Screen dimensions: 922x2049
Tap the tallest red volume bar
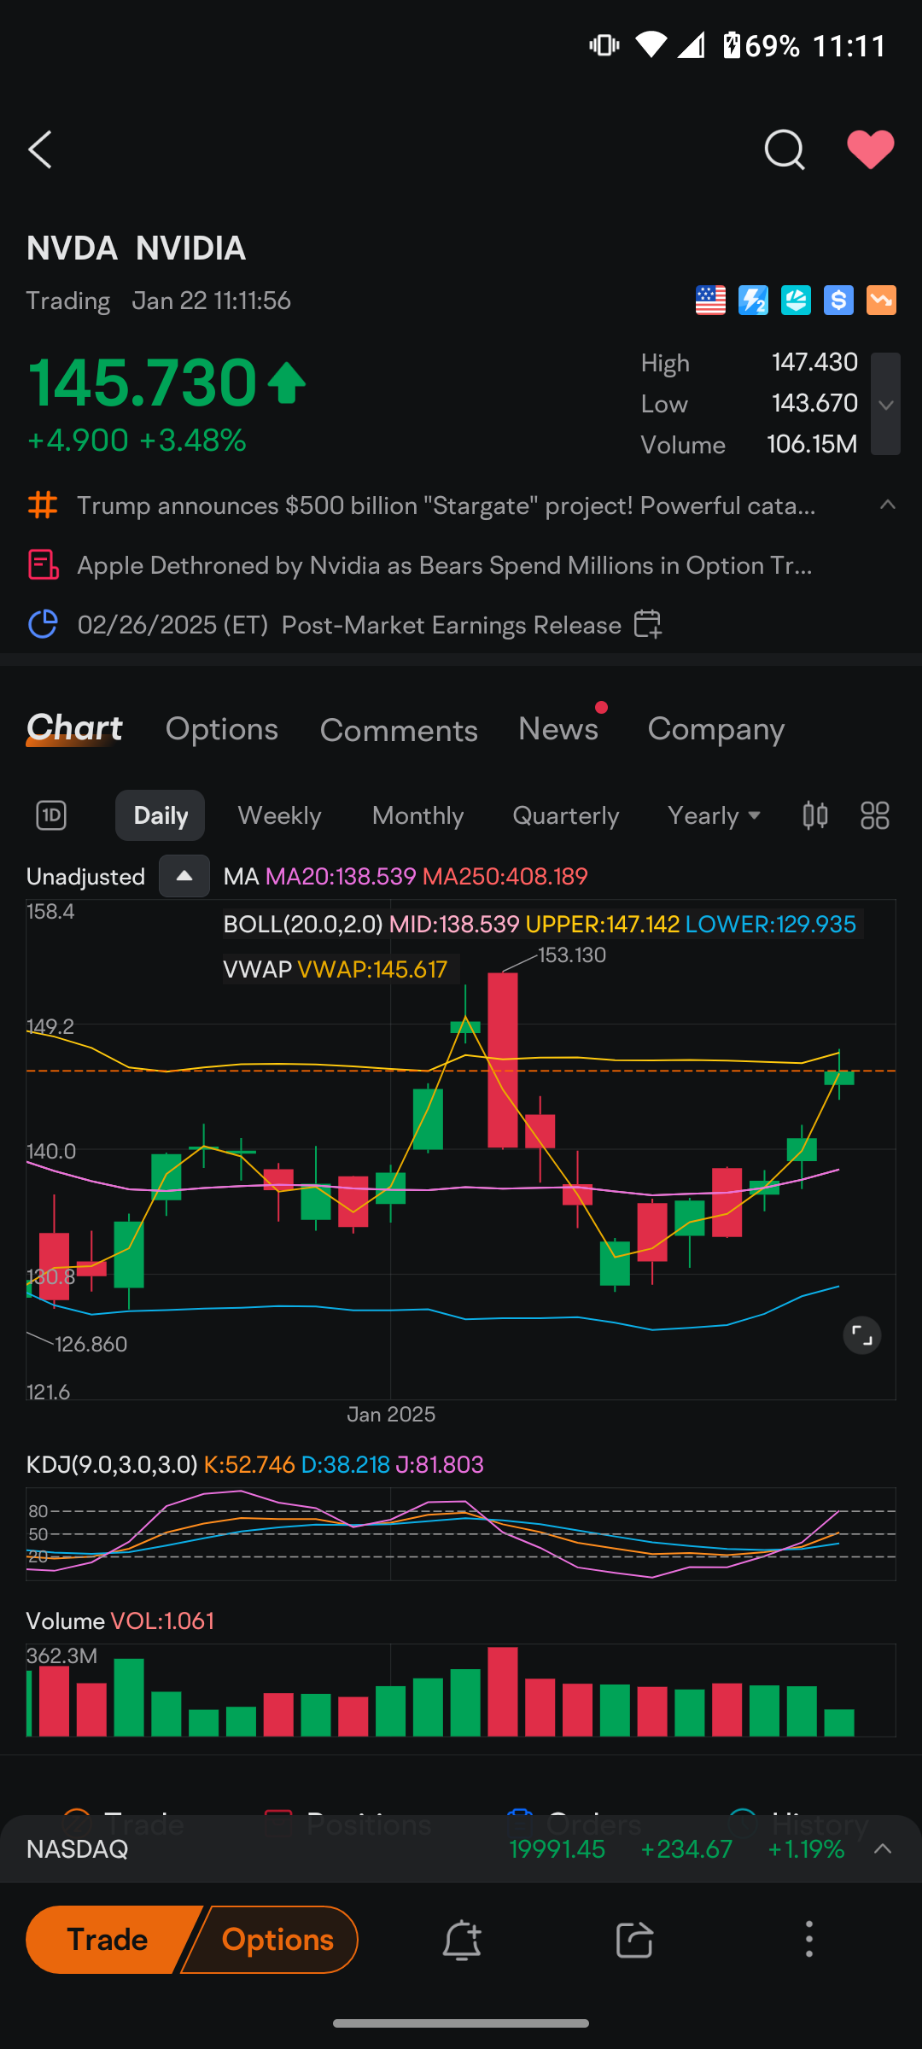click(502, 1691)
